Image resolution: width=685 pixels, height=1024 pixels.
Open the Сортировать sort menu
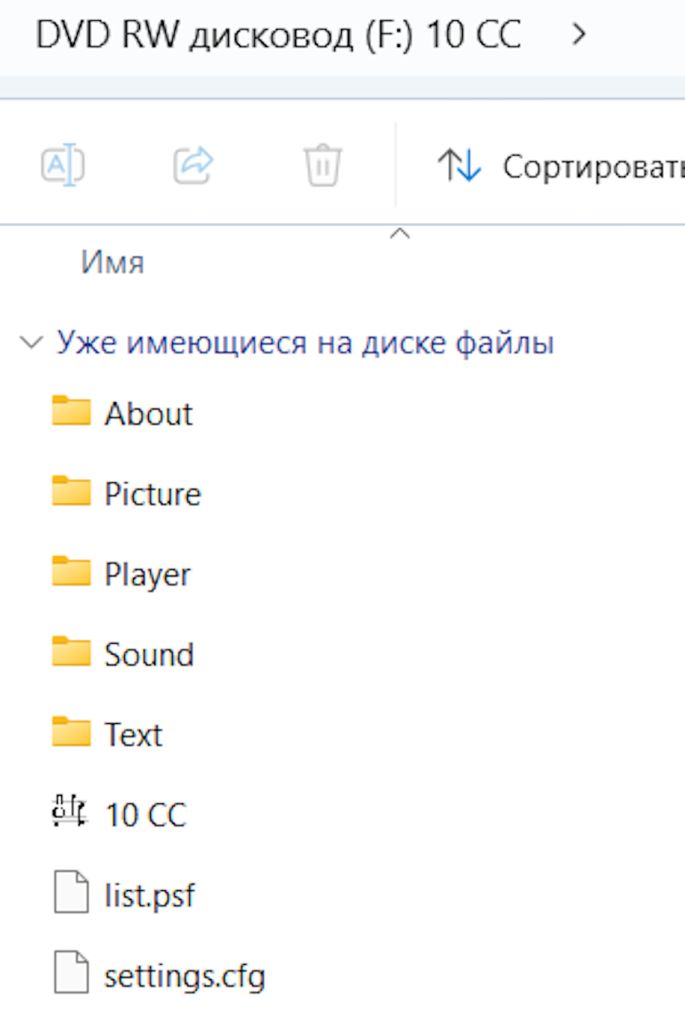pos(561,166)
